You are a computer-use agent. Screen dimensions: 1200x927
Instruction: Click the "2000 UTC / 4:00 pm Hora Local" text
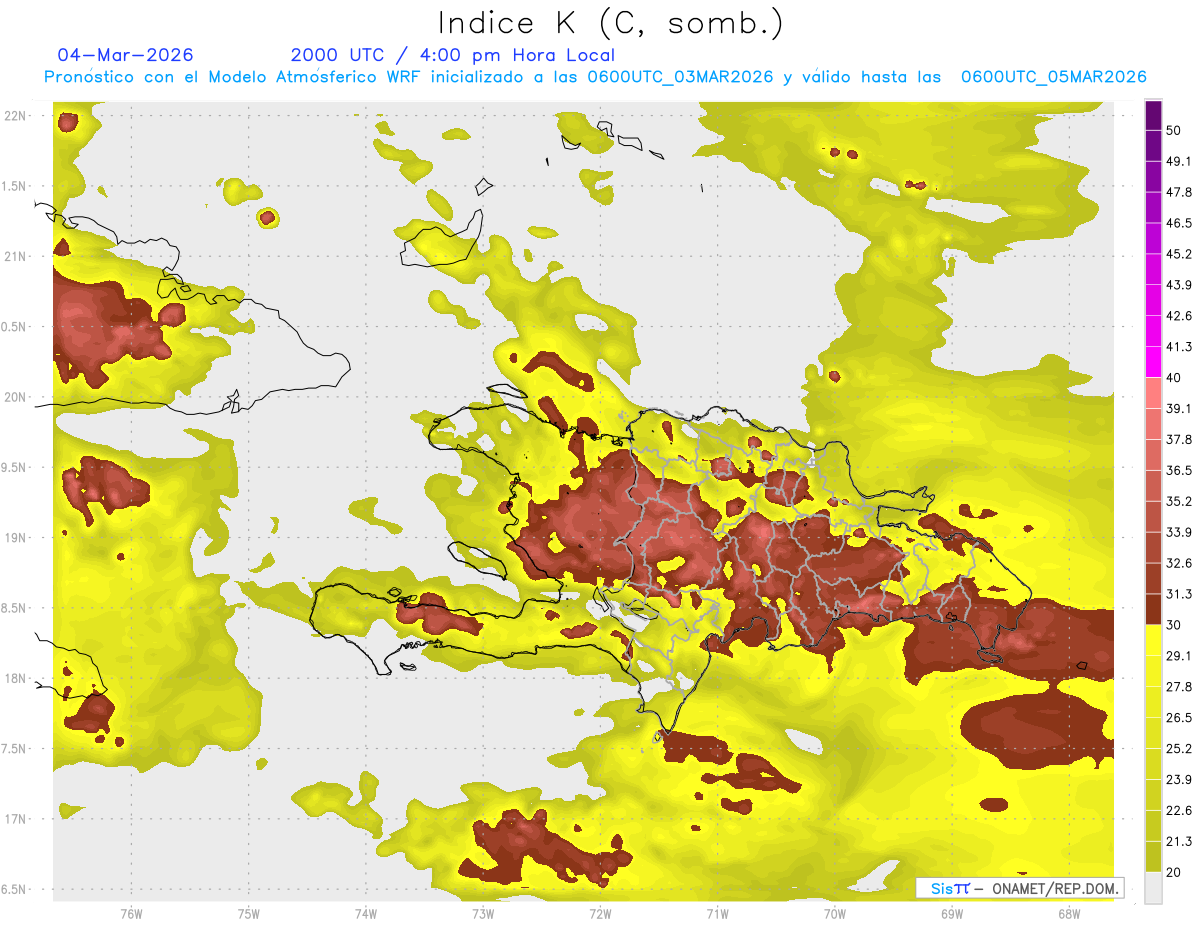click(453, 55)
